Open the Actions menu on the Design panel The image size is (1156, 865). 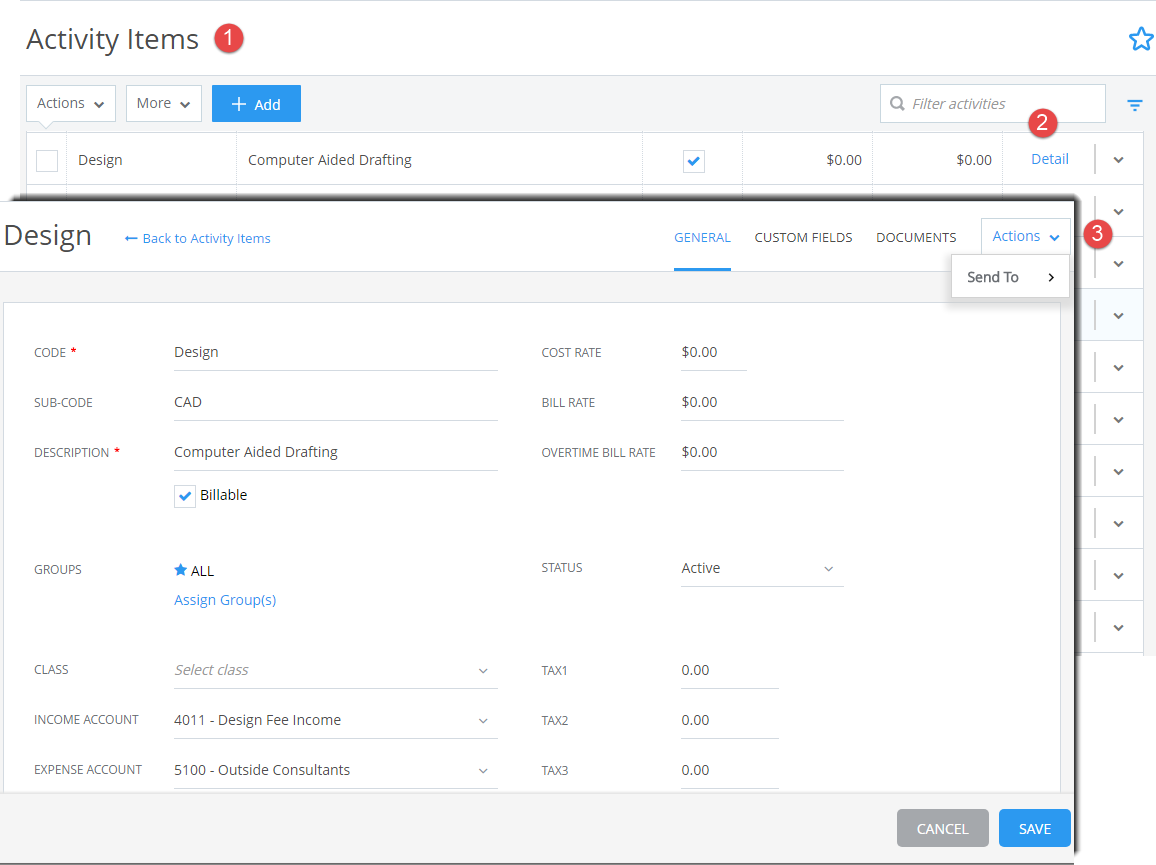tap(1025, 235)
